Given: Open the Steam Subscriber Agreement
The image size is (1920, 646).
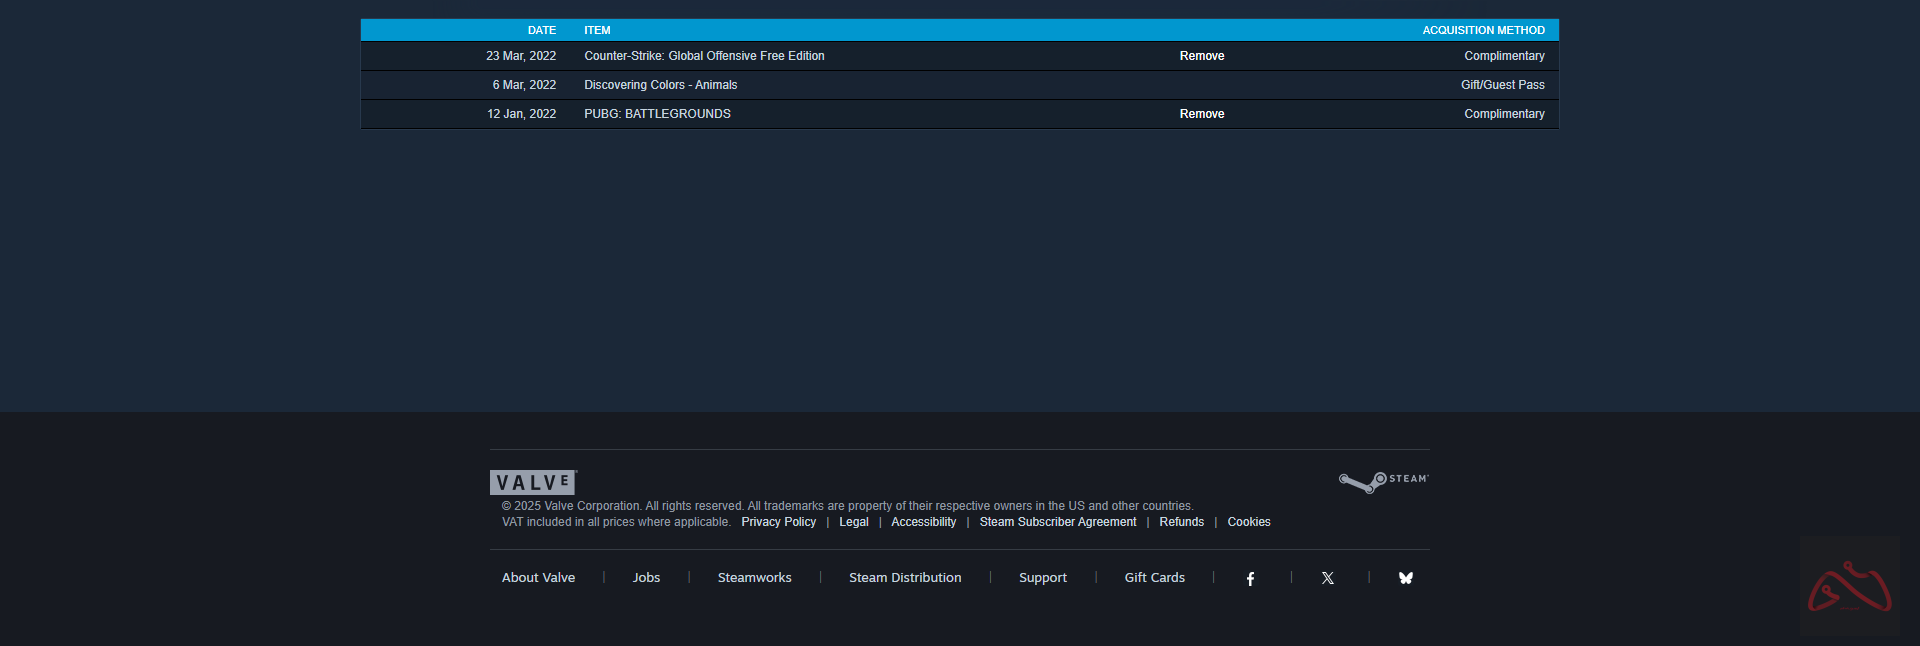Looking at the screenshot, I should pyautogui.click(x=1057, y=522).
